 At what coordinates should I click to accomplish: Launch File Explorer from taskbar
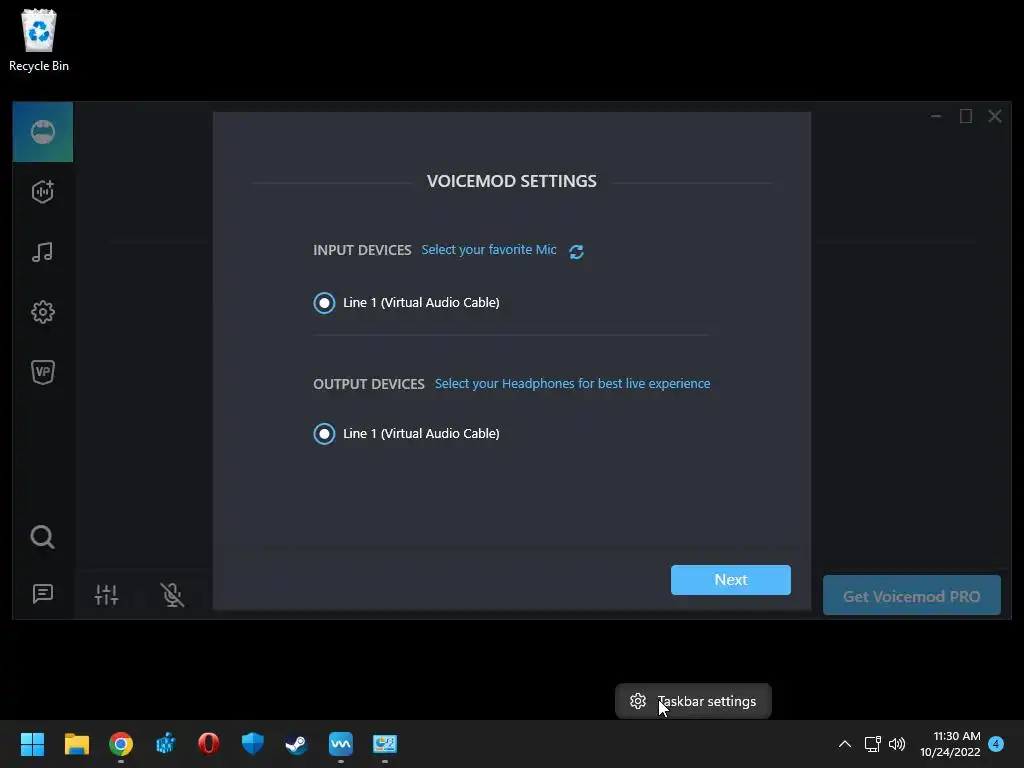(x=76, y=744)
